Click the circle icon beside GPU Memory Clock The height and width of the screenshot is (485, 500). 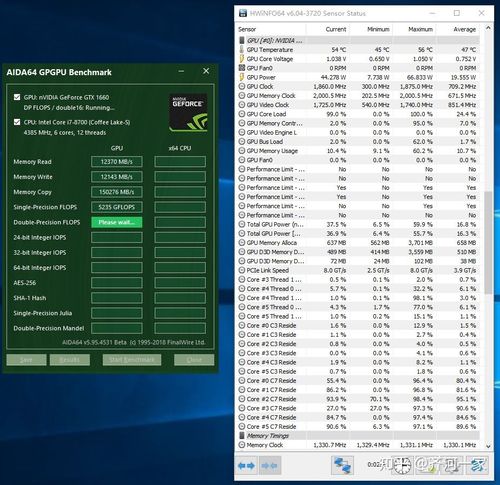click(x=242, y=95)
